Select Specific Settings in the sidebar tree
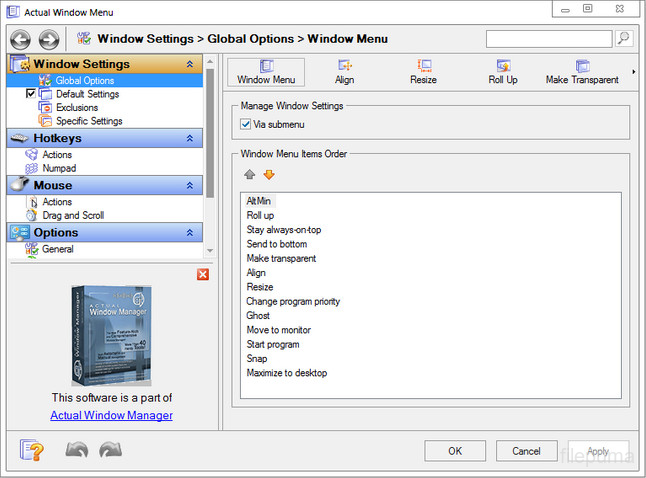The width and height of the screenshot is (646, 478). [x=89, y=121]
